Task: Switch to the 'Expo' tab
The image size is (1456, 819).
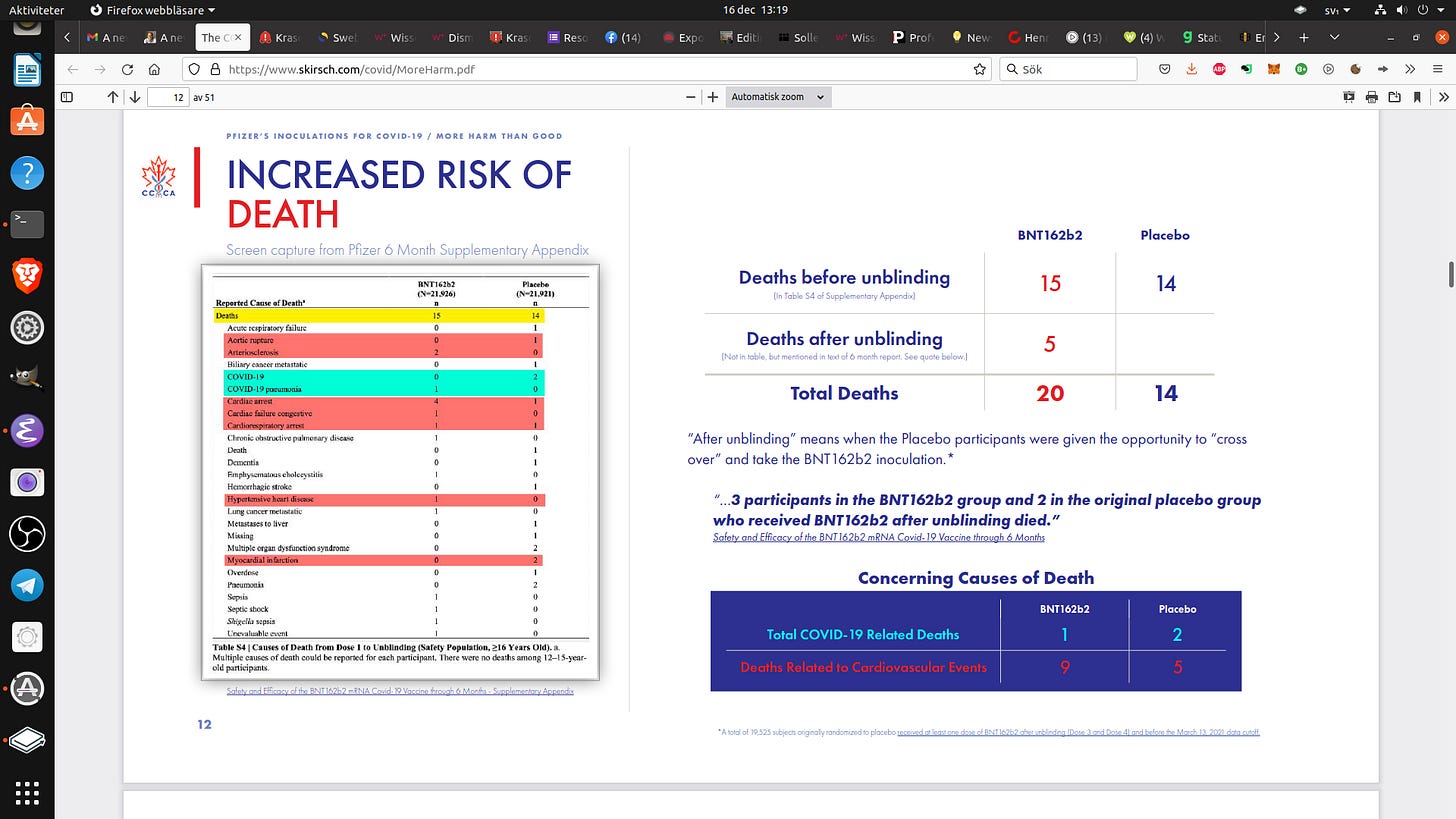Action: (x=684, y=37)
